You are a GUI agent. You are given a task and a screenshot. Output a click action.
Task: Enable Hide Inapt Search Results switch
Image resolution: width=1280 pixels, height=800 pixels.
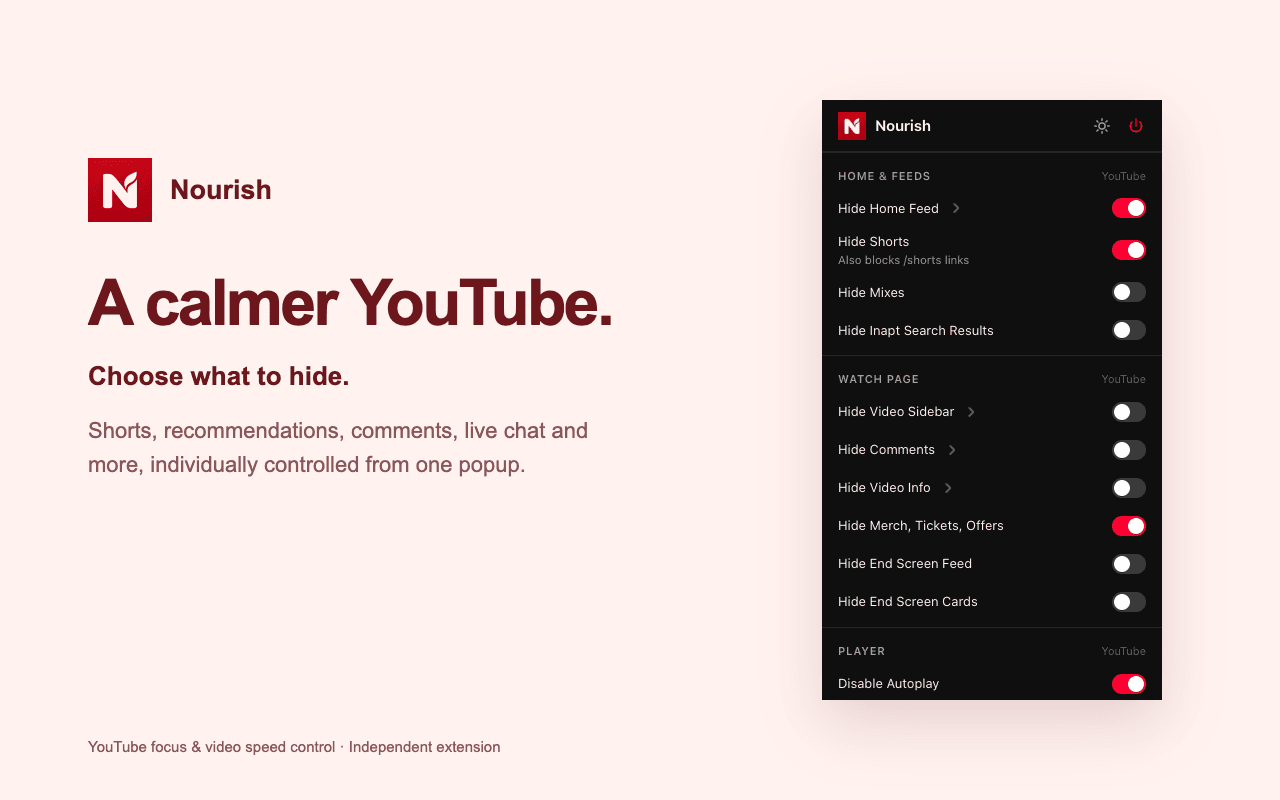(1129, 330)
